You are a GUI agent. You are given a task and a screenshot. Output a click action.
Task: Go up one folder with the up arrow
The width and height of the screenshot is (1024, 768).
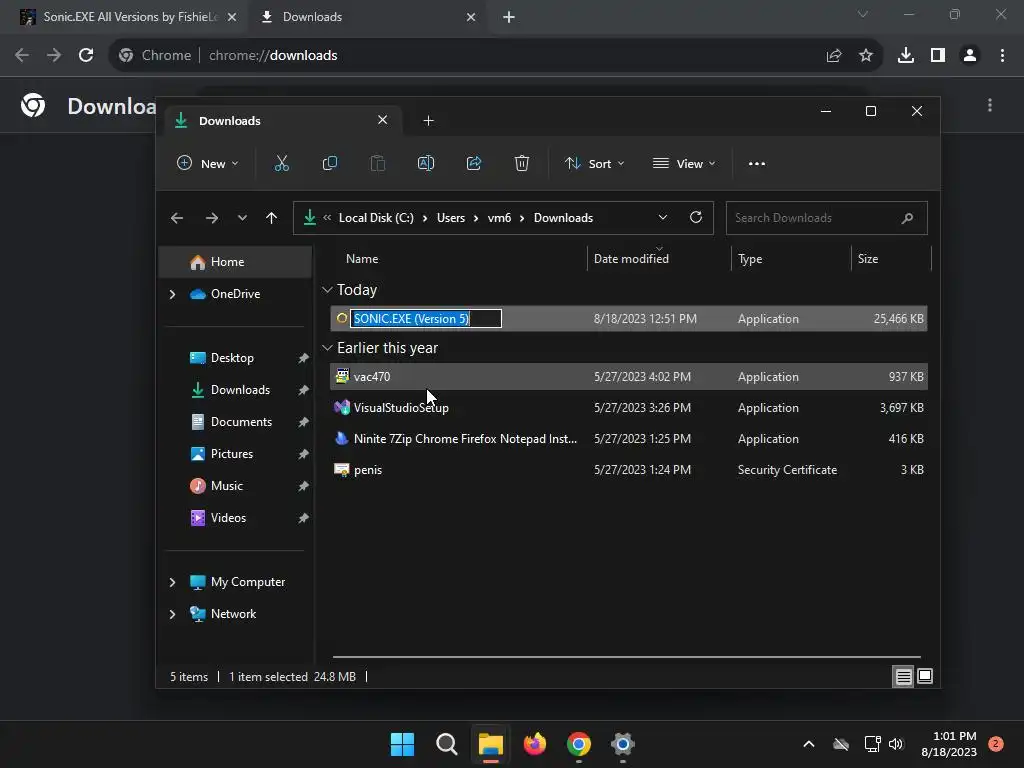tap(272, 218)
